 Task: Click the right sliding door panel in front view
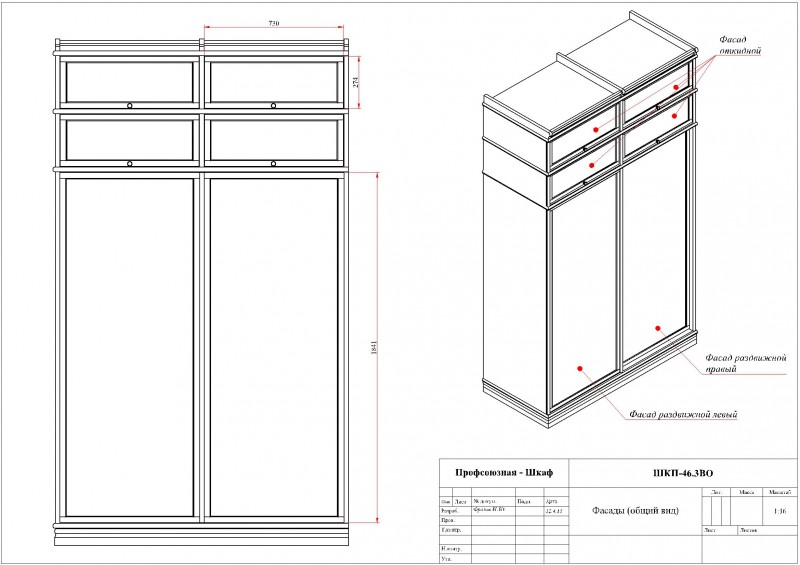(x=274, y=347)
